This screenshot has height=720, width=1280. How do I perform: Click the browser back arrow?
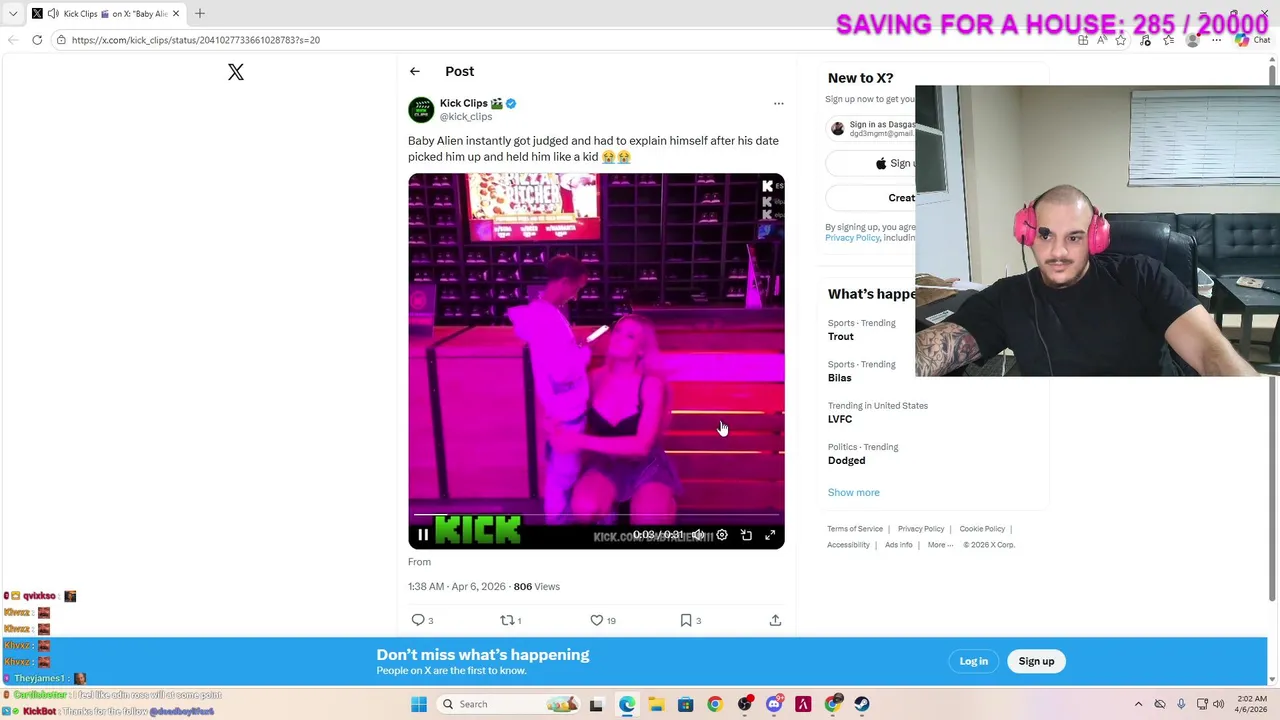(x=12, y=40)
